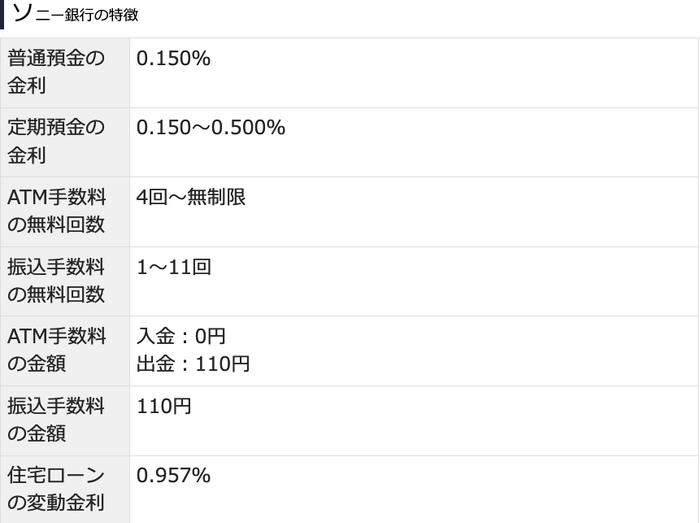
Task: Click the 1〜11回 value
Action: click(174, 267)
